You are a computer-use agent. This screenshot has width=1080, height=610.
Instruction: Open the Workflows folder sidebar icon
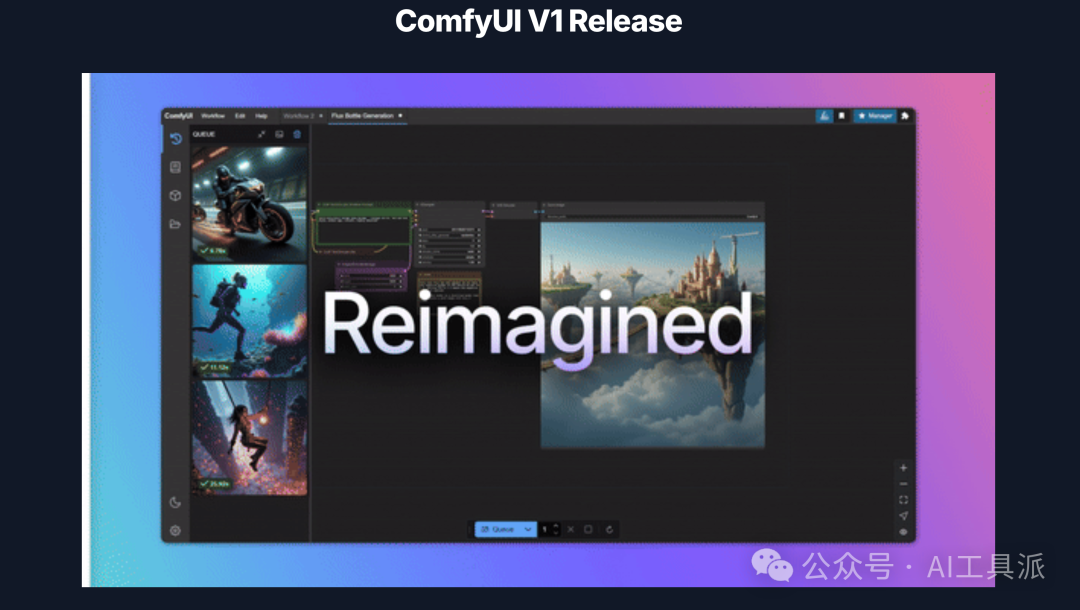176,224
